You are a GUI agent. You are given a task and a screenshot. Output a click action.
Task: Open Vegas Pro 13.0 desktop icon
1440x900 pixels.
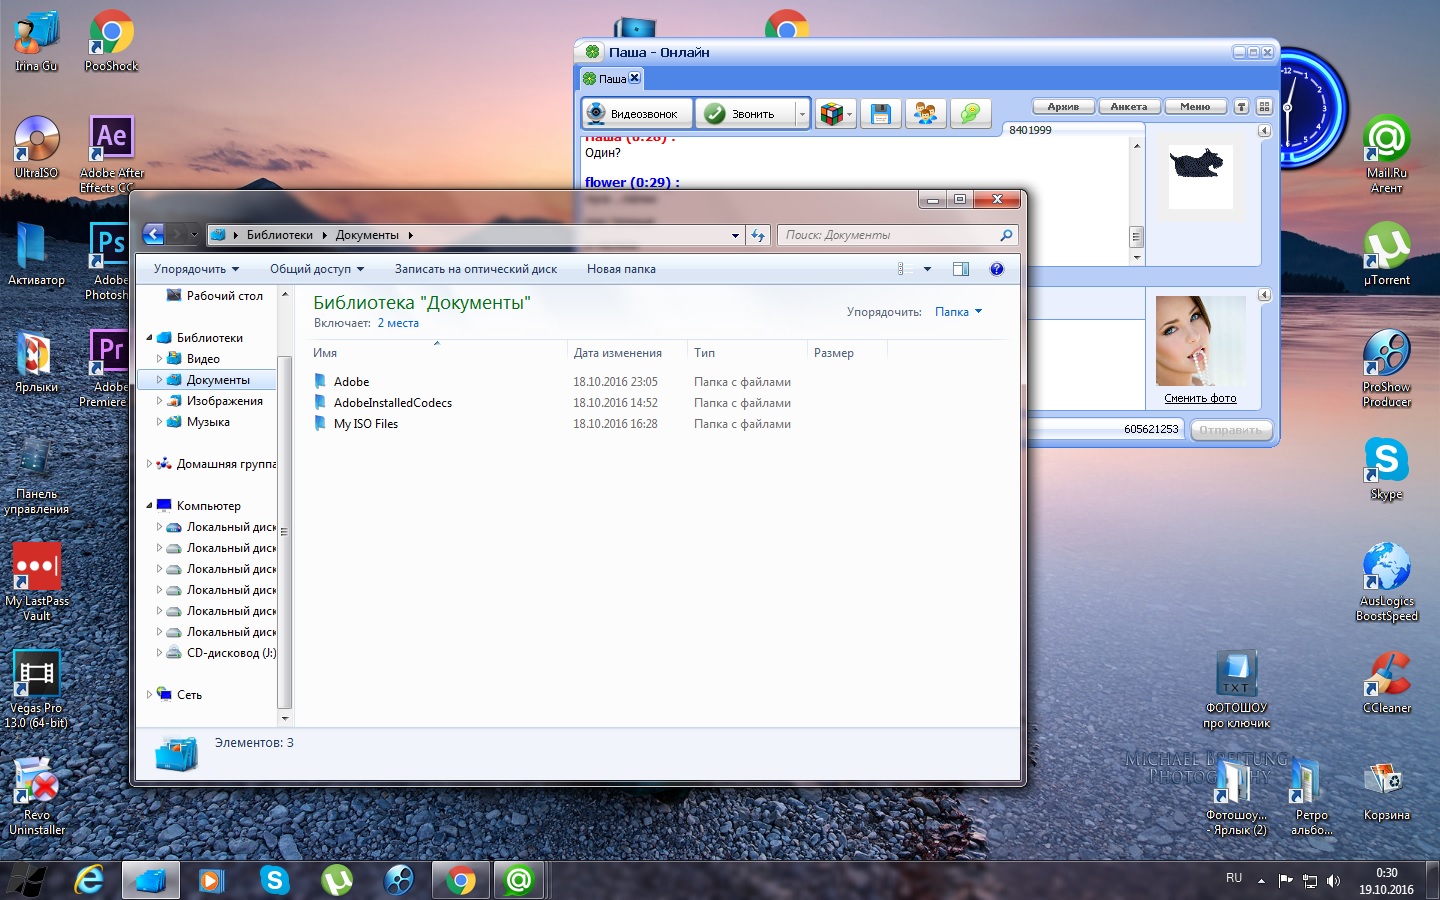point(36,689)
